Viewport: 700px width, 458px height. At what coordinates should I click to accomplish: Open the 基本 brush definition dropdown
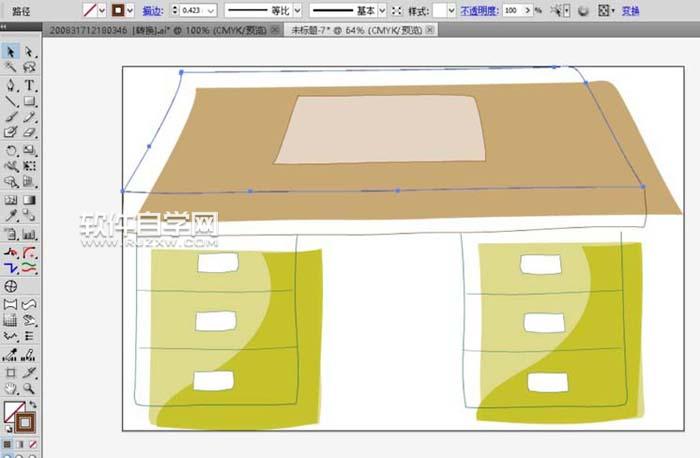pos(382,11)
